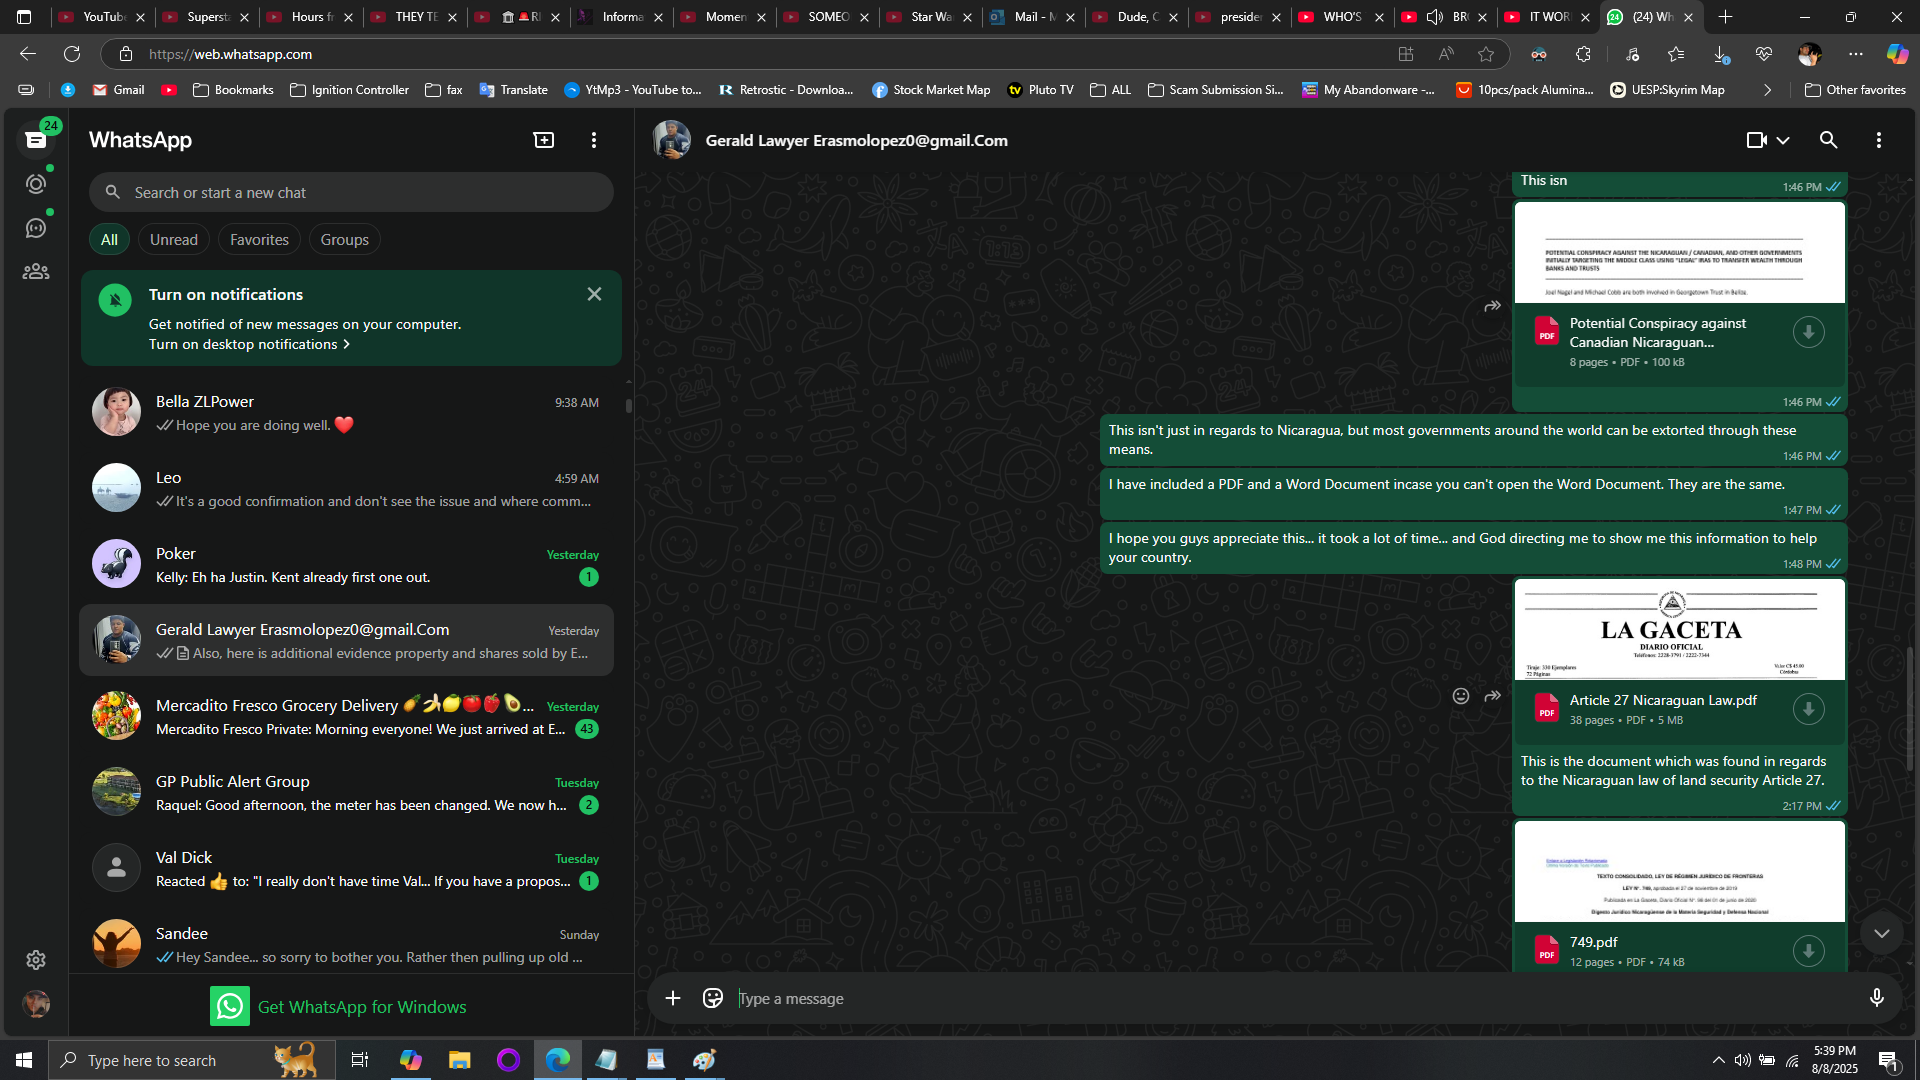Select the Favorites chat filter
The height and width of the screenshot is (1080, 1920).
[x=259, y=240]
